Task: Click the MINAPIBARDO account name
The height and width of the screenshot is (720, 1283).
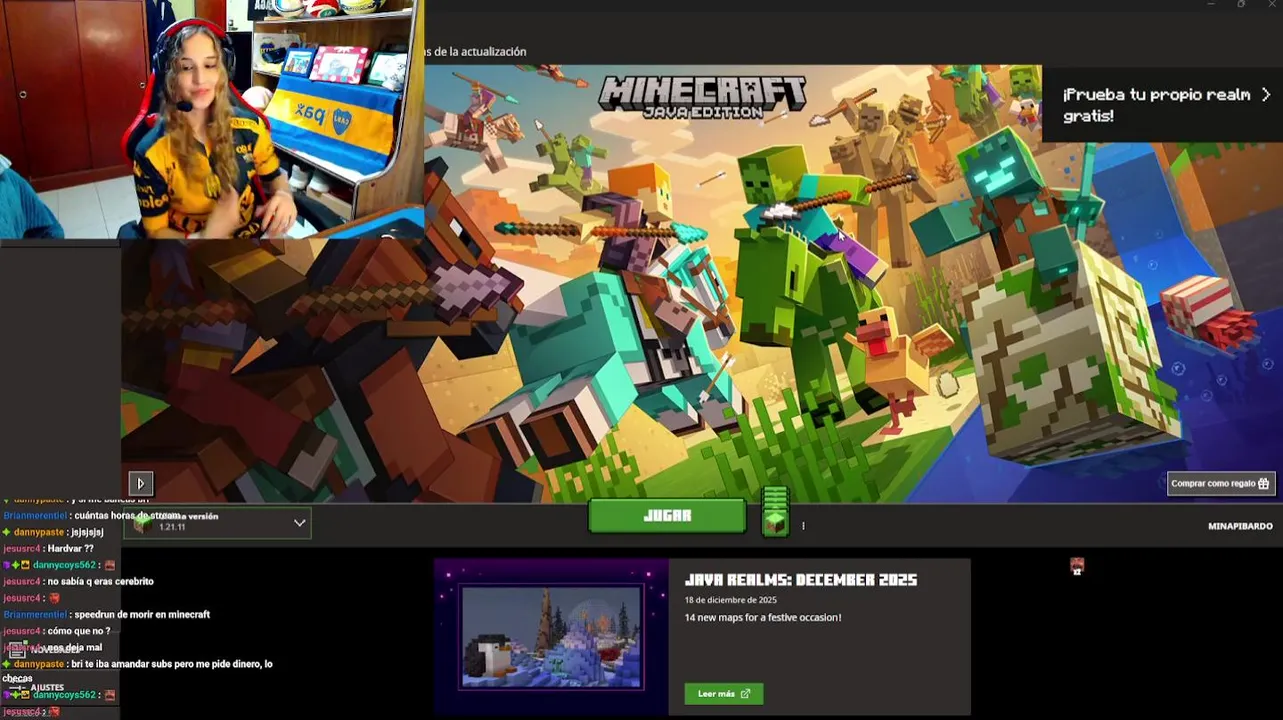Action: (x=1240, y=526)
